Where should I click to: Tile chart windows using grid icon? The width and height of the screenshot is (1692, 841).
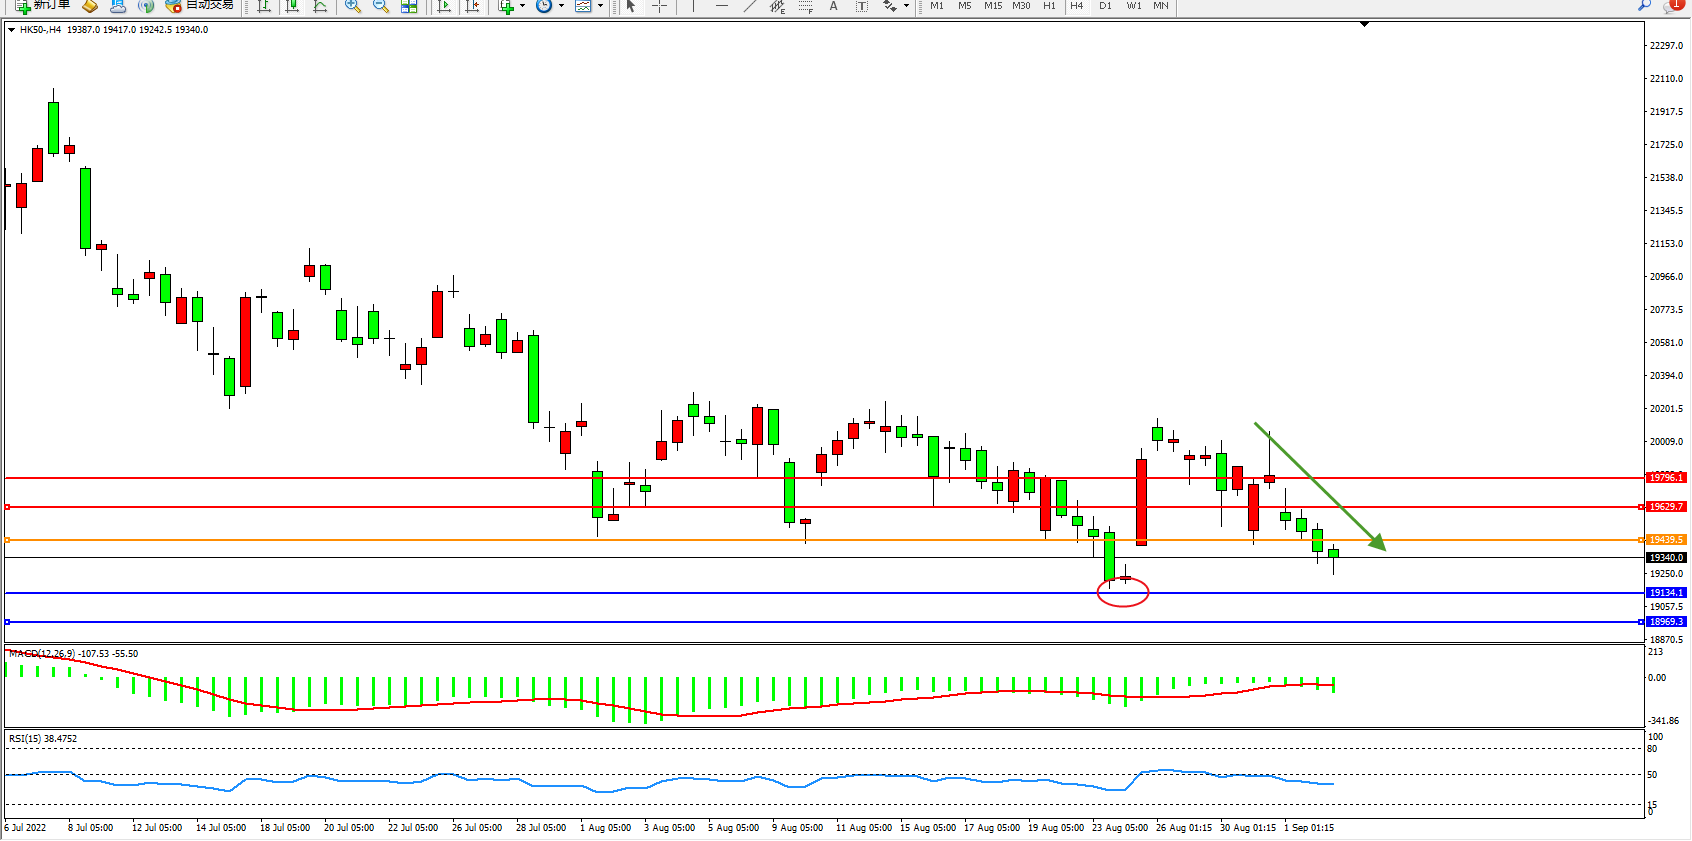coord(409,6)
